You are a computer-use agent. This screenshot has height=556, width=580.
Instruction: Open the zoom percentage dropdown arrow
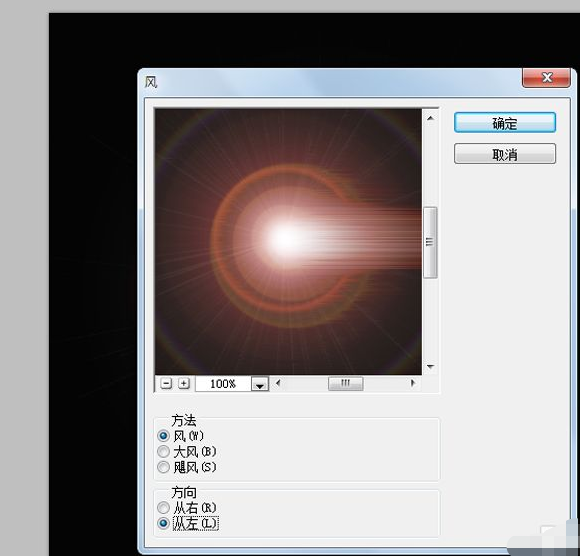pos(260,384)
